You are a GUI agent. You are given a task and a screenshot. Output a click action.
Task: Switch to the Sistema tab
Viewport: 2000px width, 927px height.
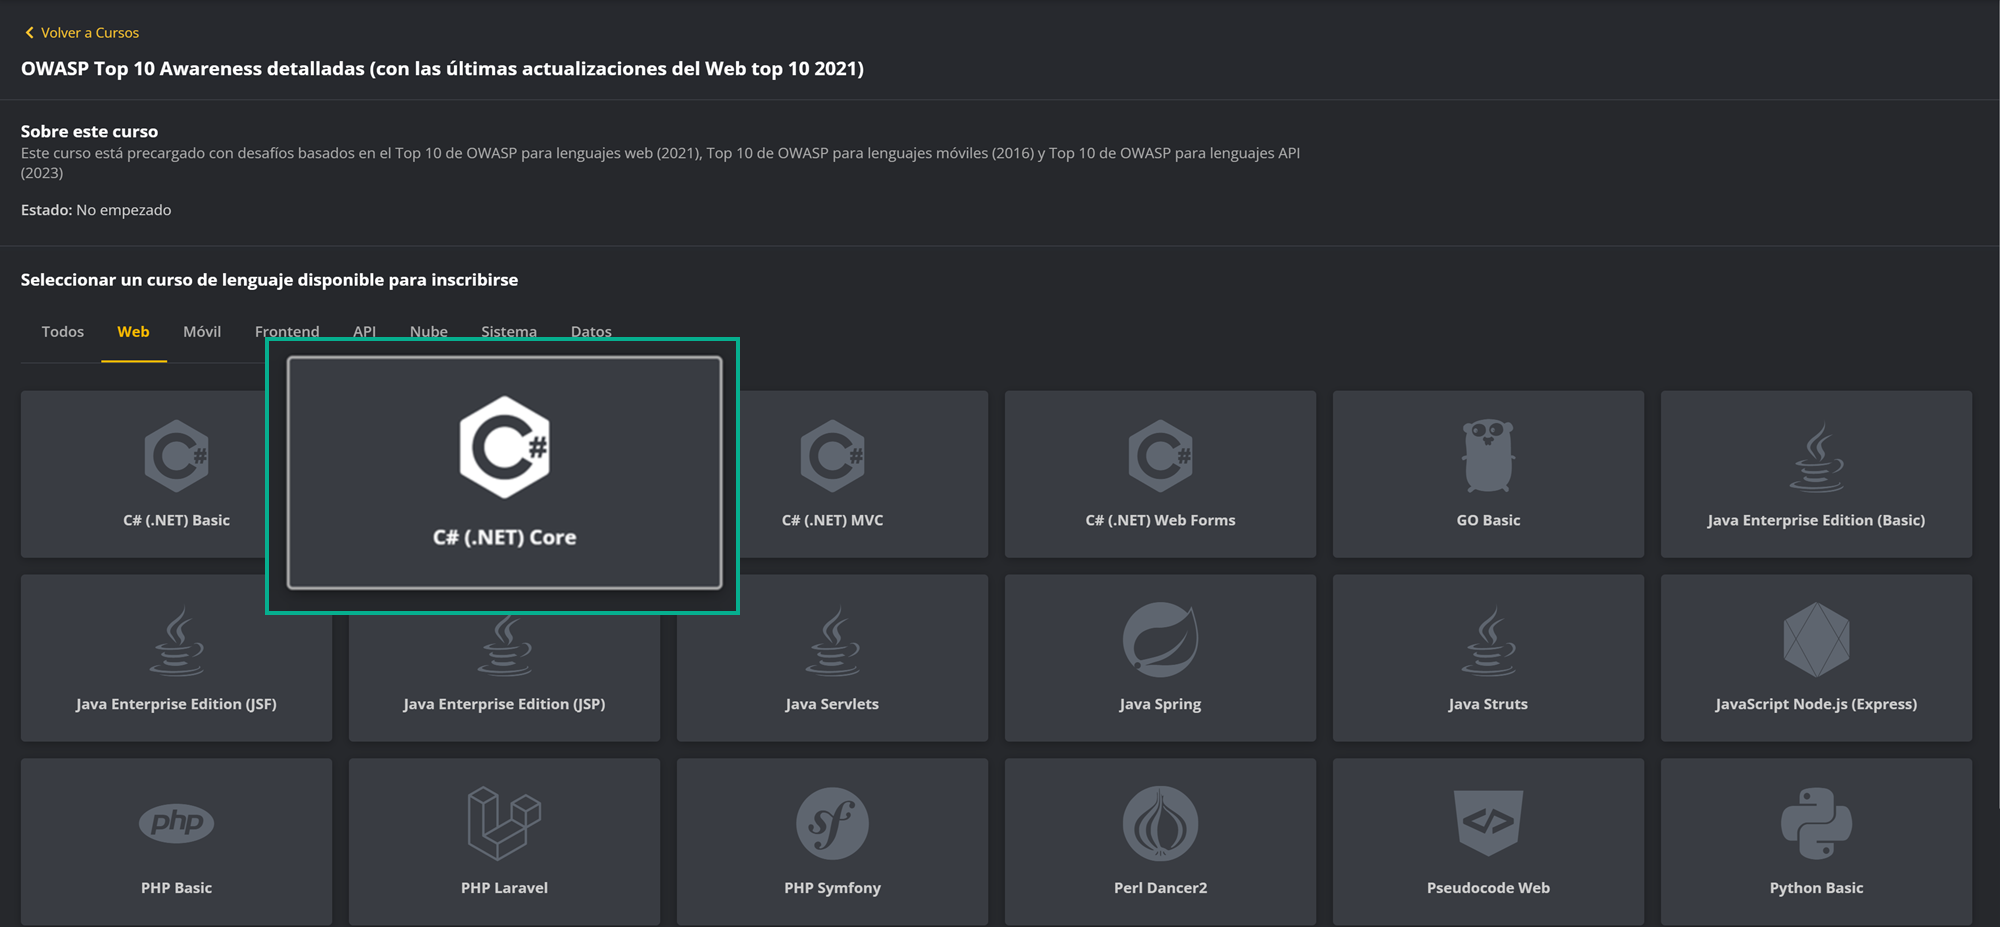(x=509, y=331)
